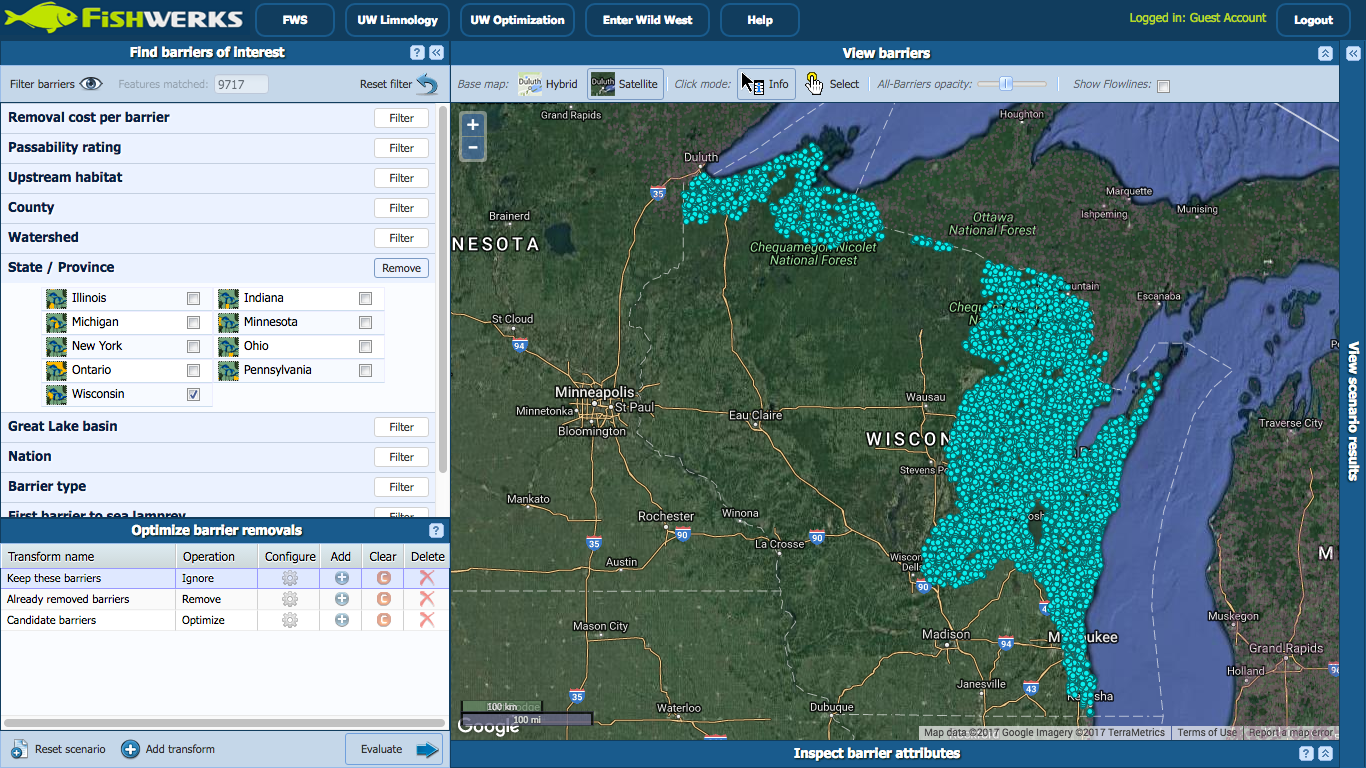The height and width of the screenshot is (768, 1366).
Task: Click the Illinois state icon
Action: pos(57,298)
